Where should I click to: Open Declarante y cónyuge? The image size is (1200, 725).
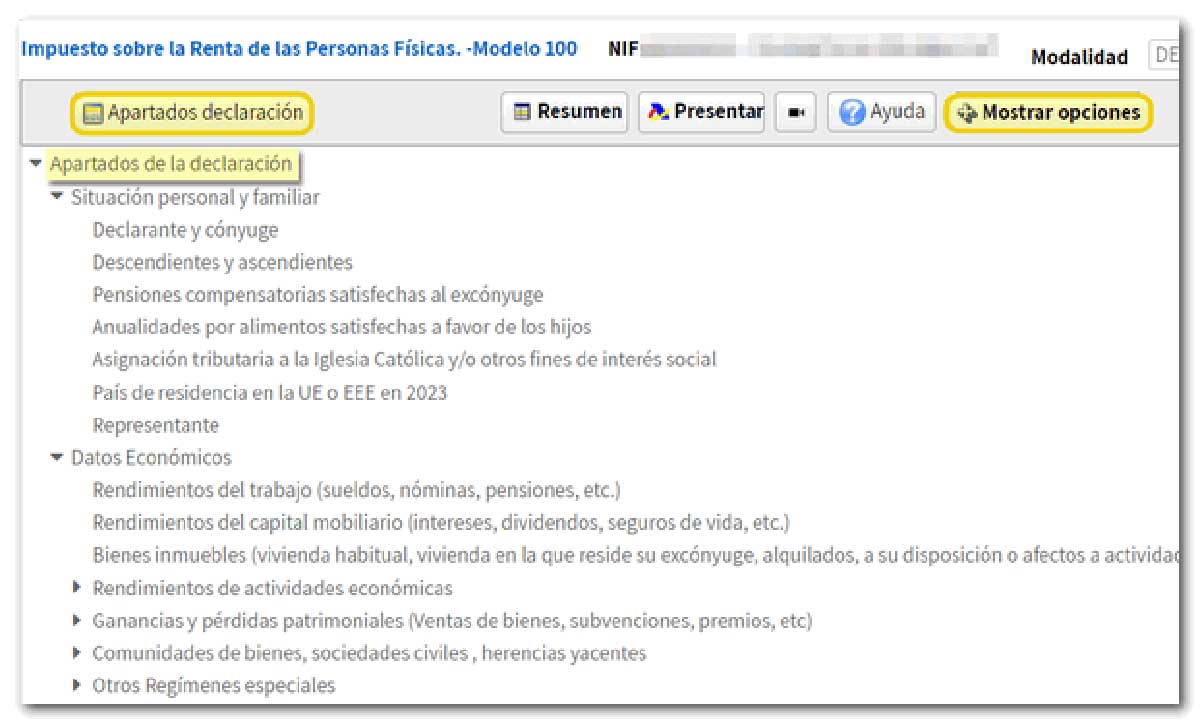coord(185,229)
